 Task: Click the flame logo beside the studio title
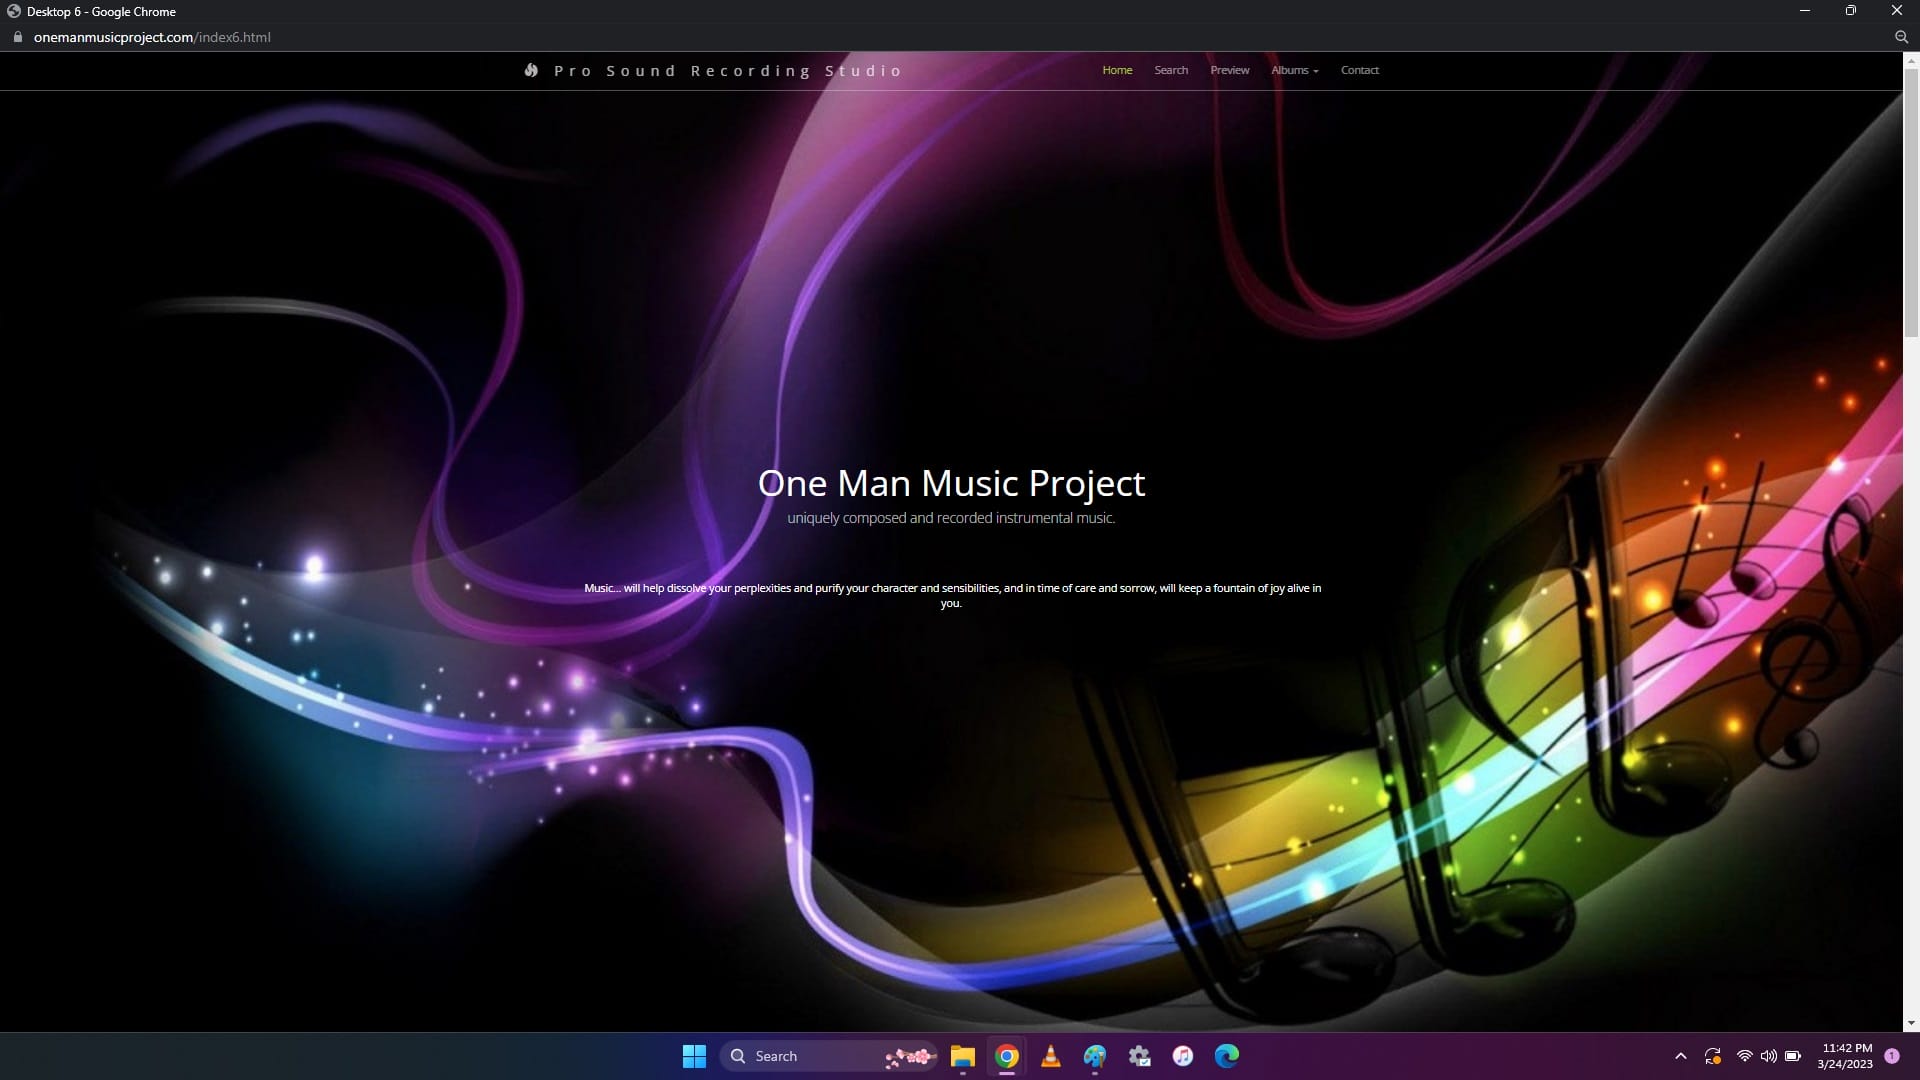click(531, 70)
